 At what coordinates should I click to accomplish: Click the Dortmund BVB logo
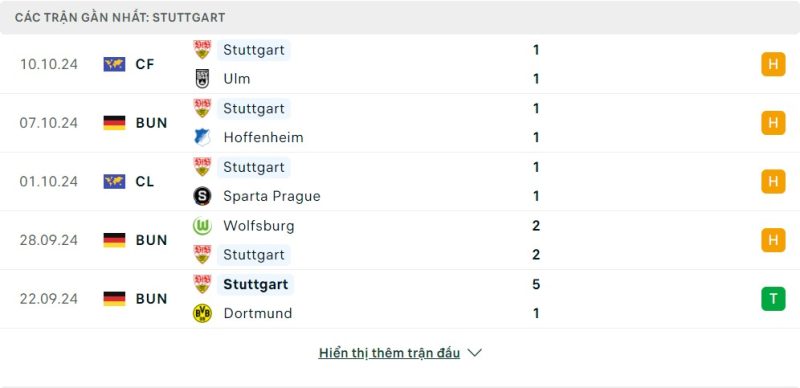(202, 313)
